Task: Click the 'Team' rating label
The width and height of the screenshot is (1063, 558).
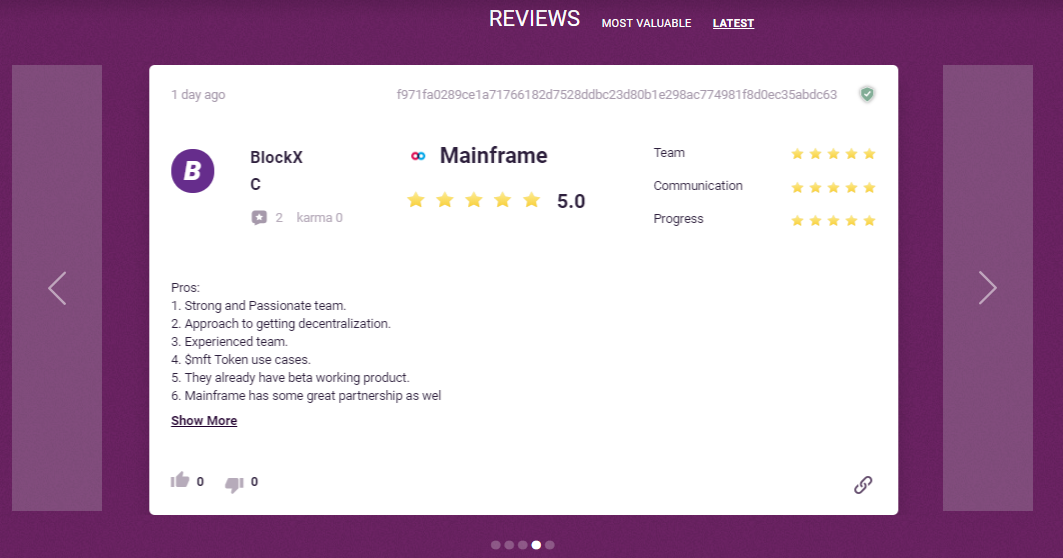Action: (669, 153)
